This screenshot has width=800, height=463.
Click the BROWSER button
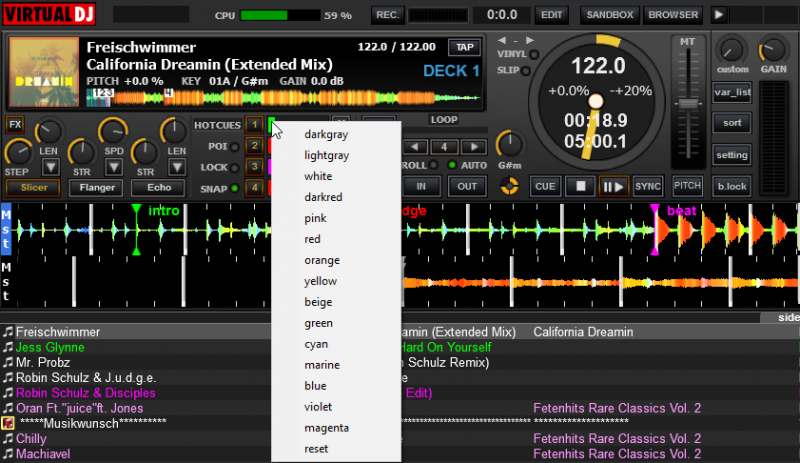coord(673,15)
